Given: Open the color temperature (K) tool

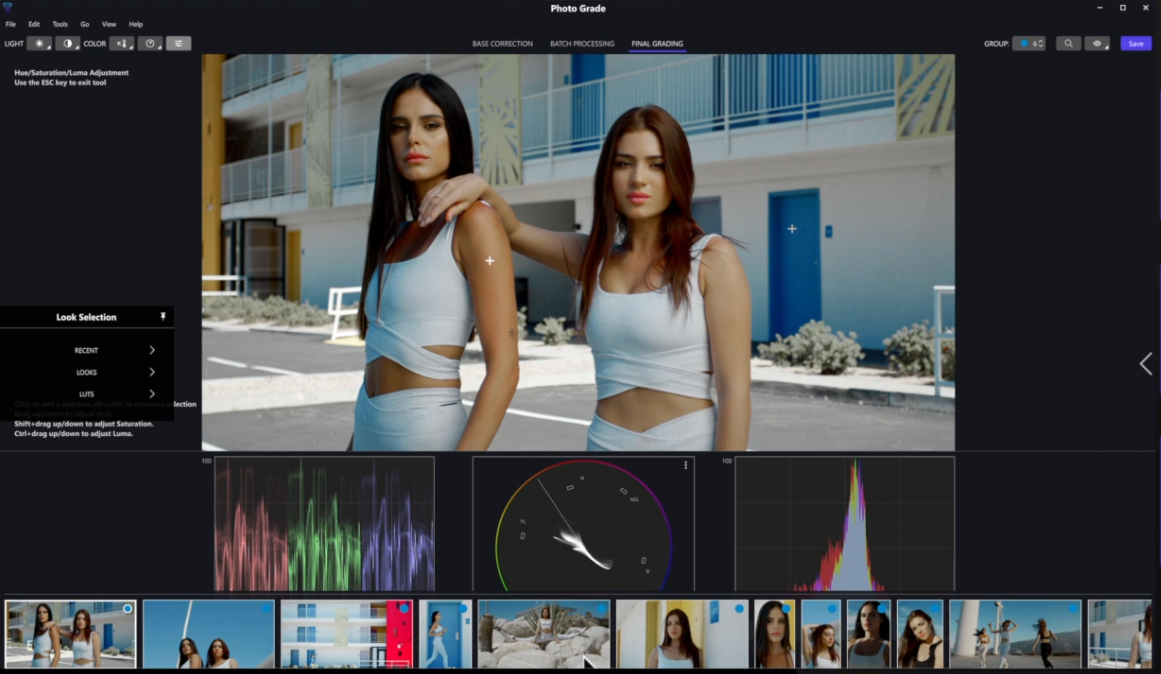Looking at the screenshot, I should point(121,44).
